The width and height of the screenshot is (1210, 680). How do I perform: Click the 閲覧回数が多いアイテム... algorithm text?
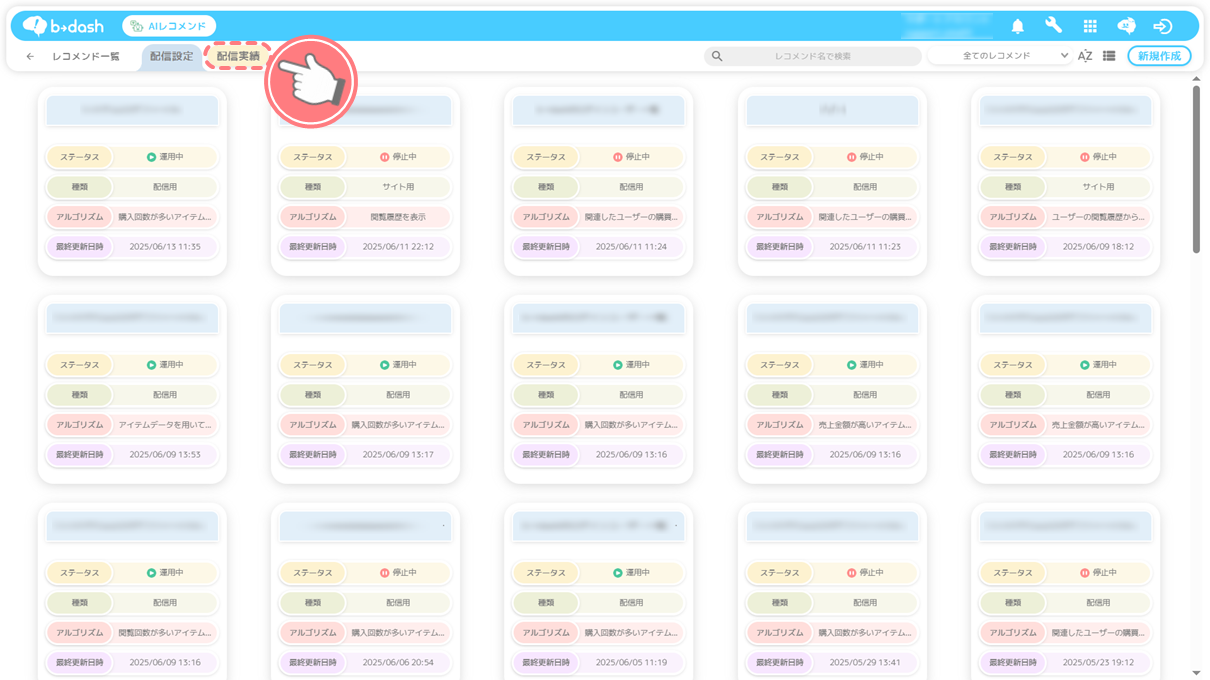pyautogui.click(x=165, y=633)
